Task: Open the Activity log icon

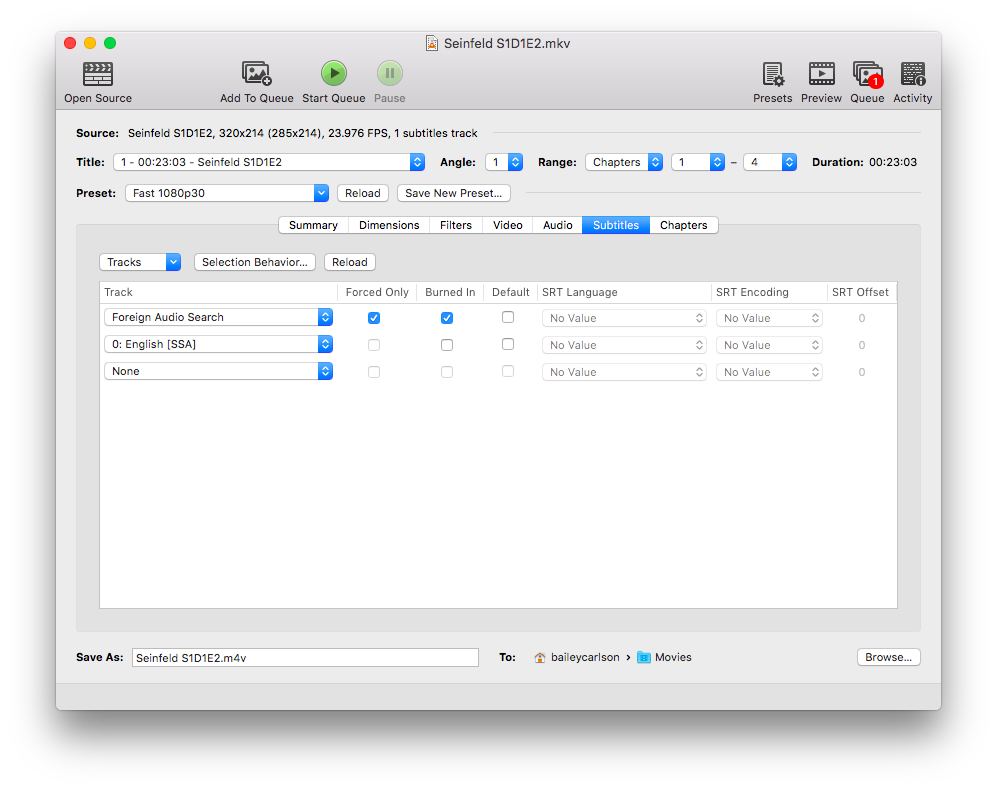Action: point(912,74)
